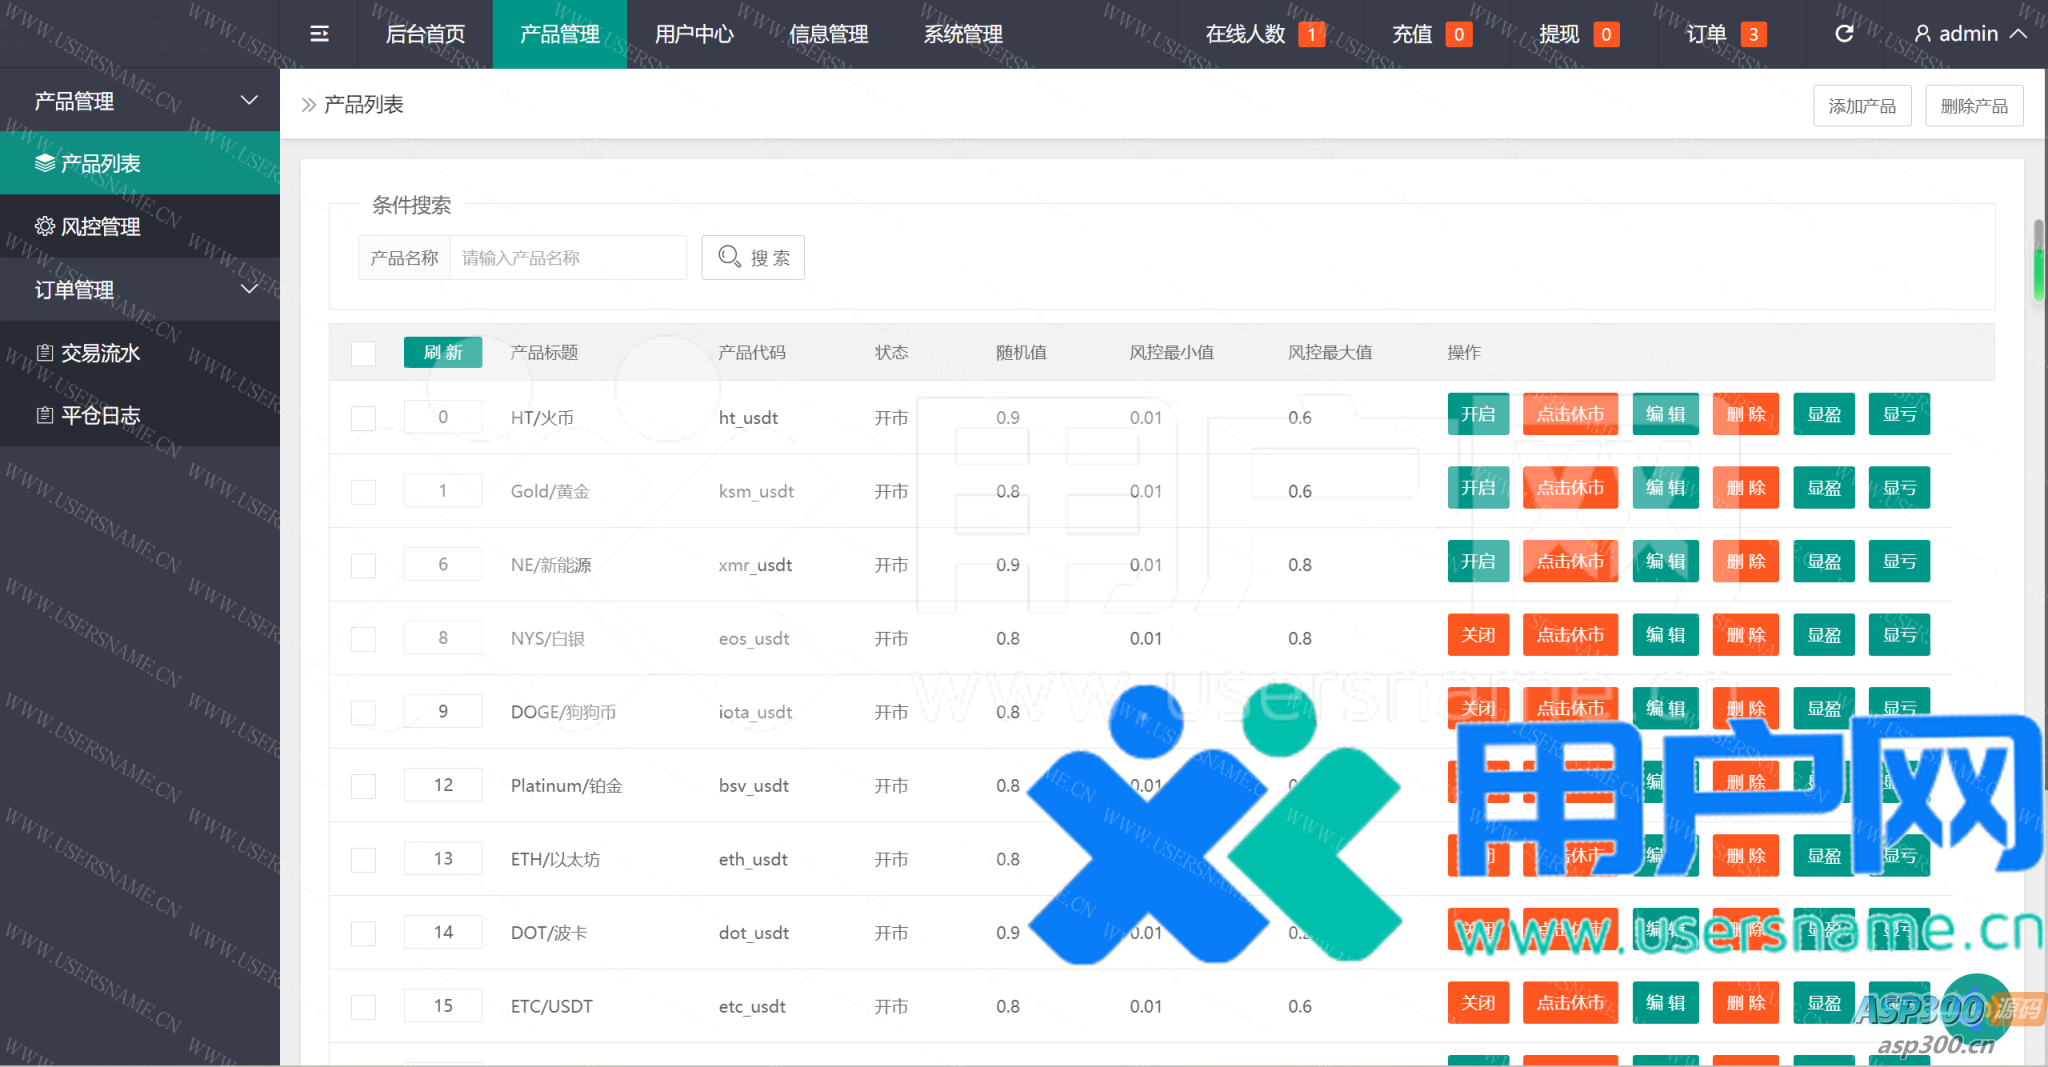This screenshot has height=1067, width=2048.
Task: Open 风控管理 with gear icon
Action: [140, 226]
